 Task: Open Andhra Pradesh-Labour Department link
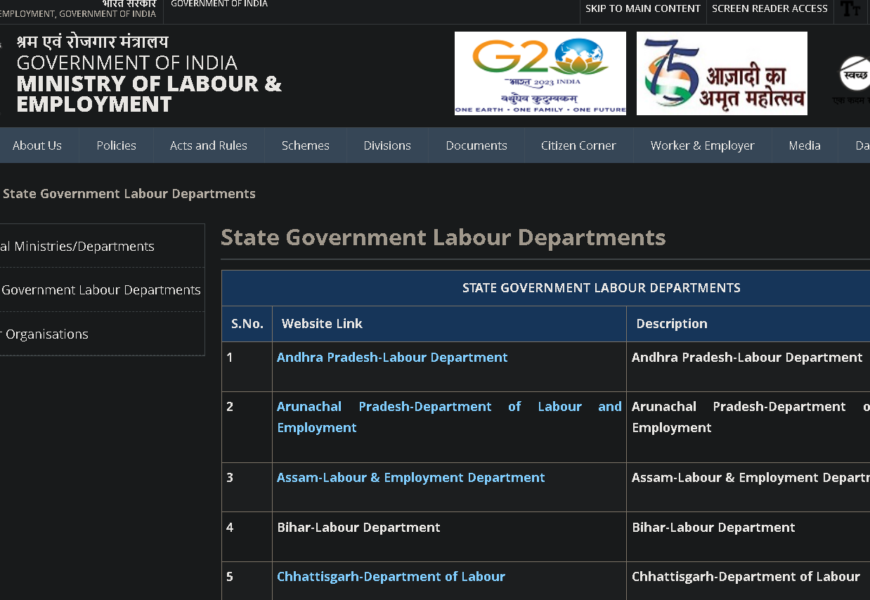click(x=392, y=357)
